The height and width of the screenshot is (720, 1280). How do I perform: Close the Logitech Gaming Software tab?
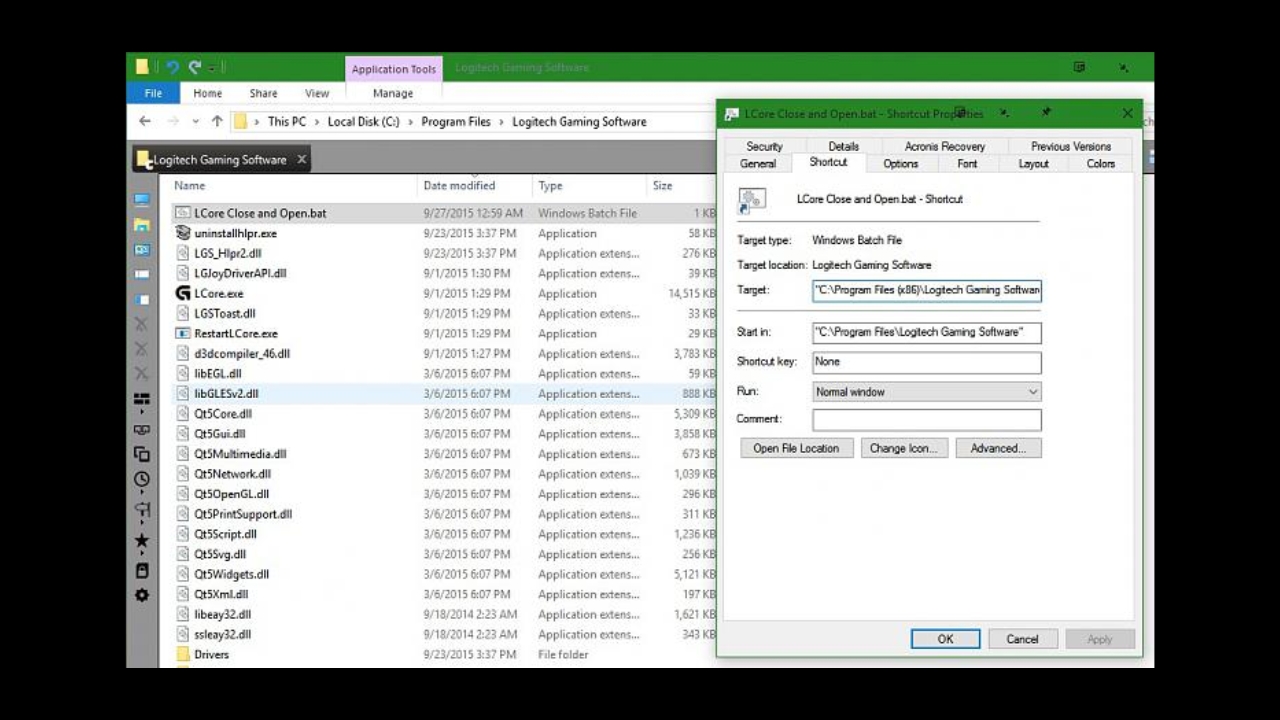[301, 159]
